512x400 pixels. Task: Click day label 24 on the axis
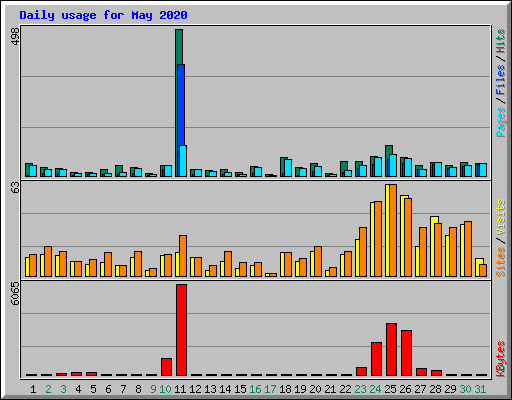point(375,389)
